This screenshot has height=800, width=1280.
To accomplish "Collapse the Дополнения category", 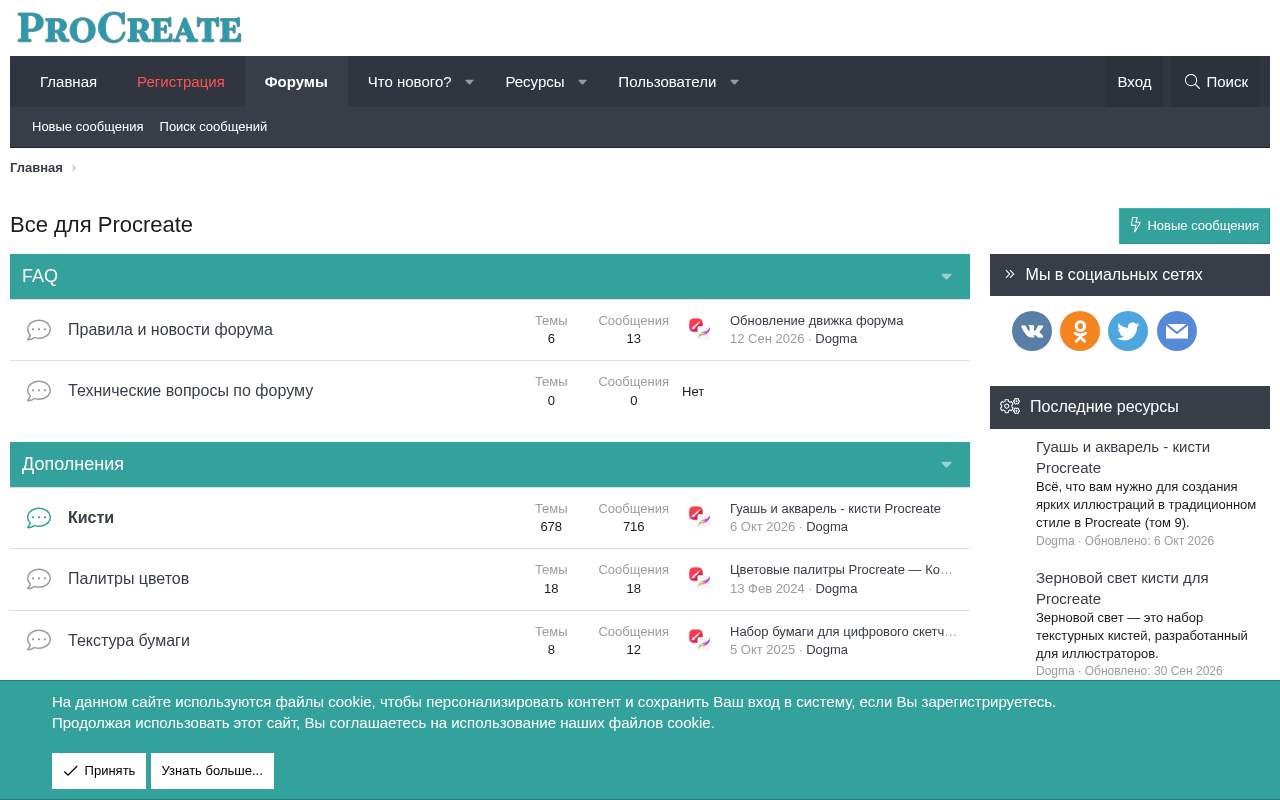I will 946,465.
